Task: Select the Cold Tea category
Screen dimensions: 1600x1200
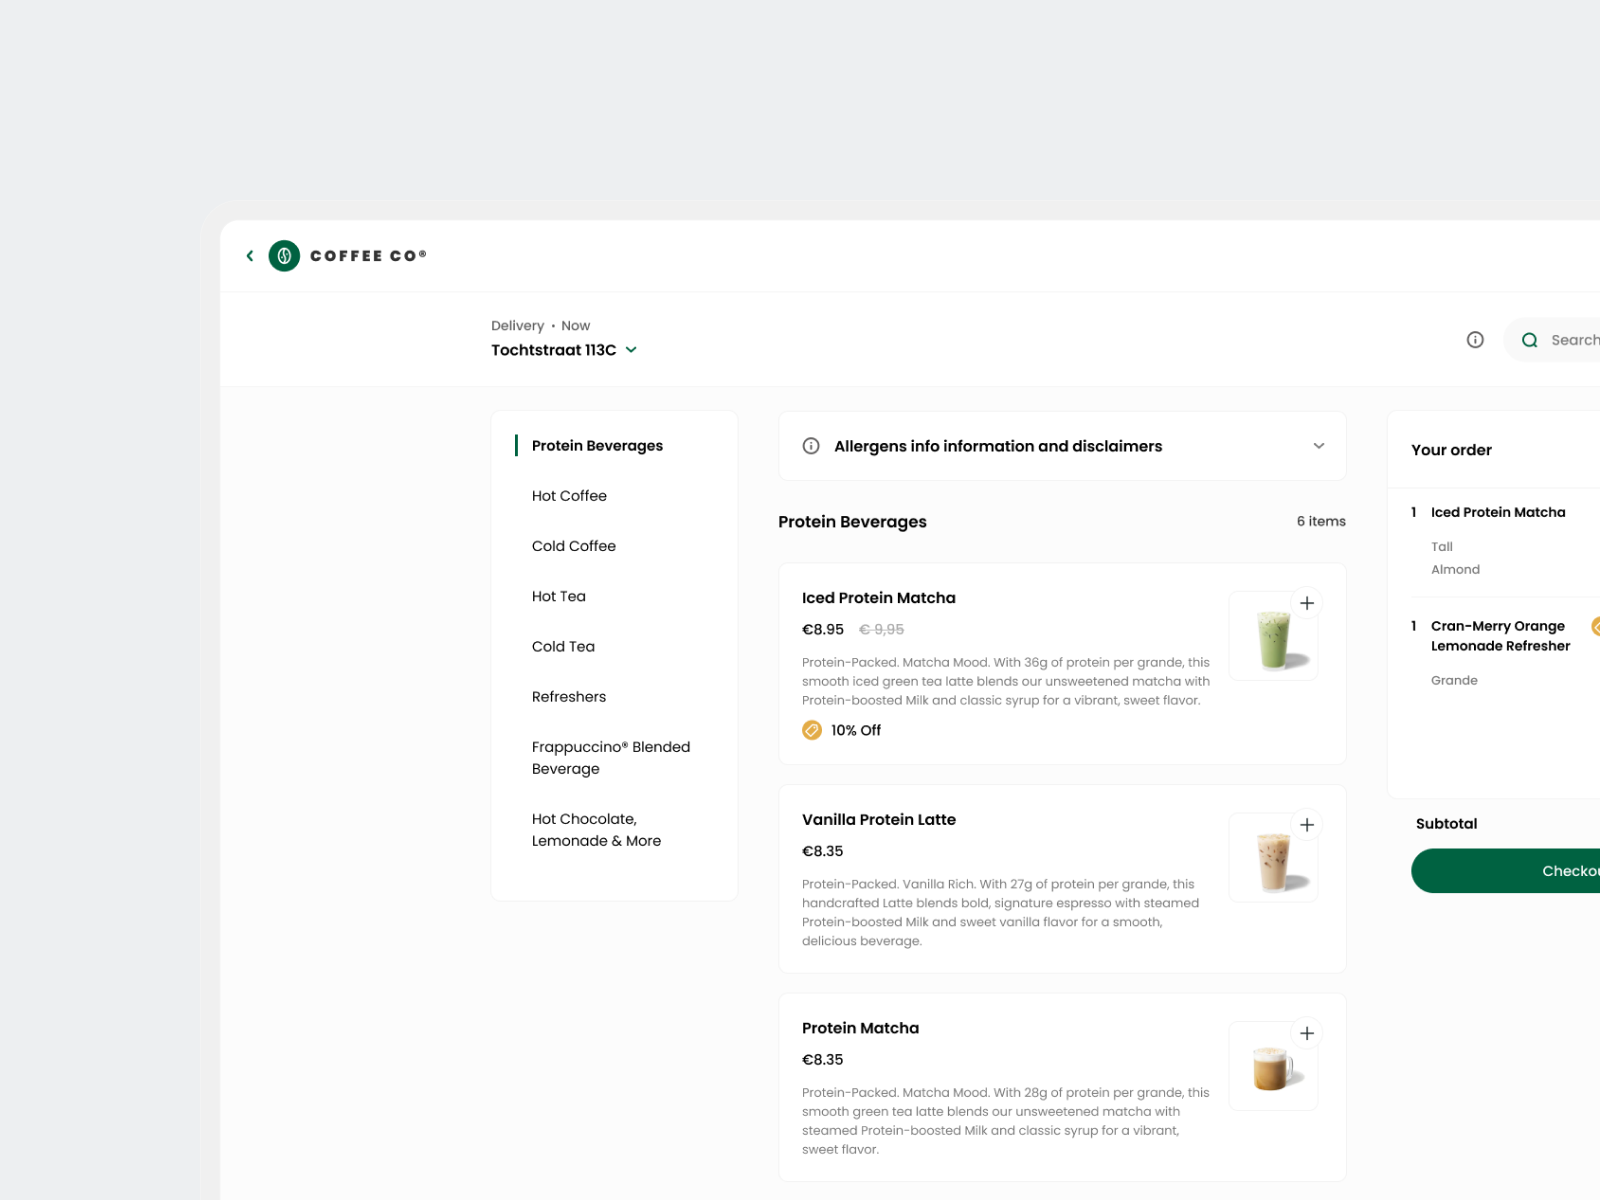Action: [x=563, y=646]
